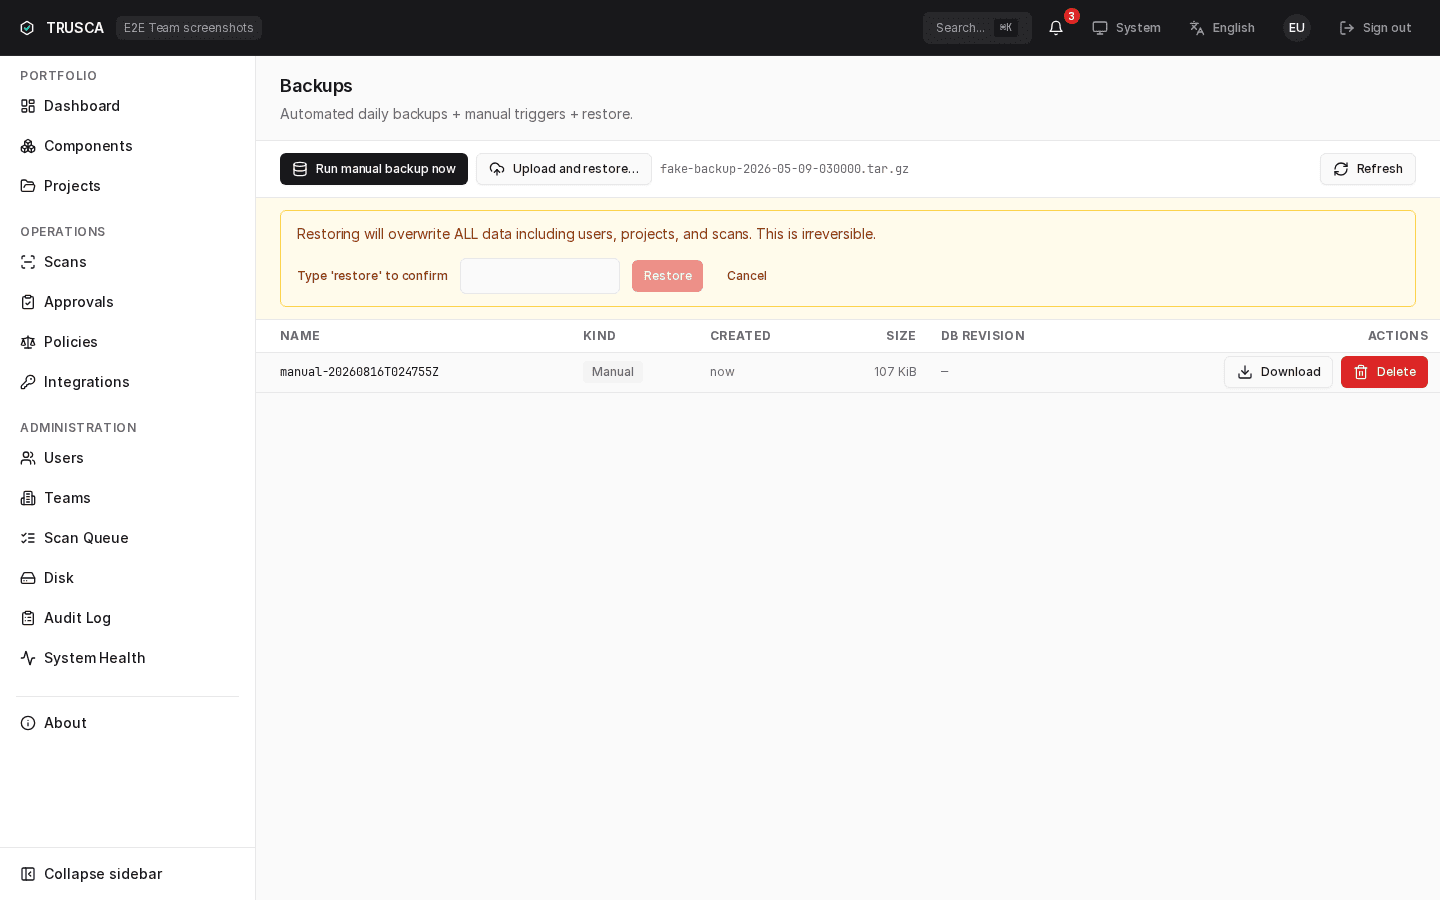Collapse the sidebar
Image resolution: width=1440 pixels, height=900 pixels.
tap(127, 874)
